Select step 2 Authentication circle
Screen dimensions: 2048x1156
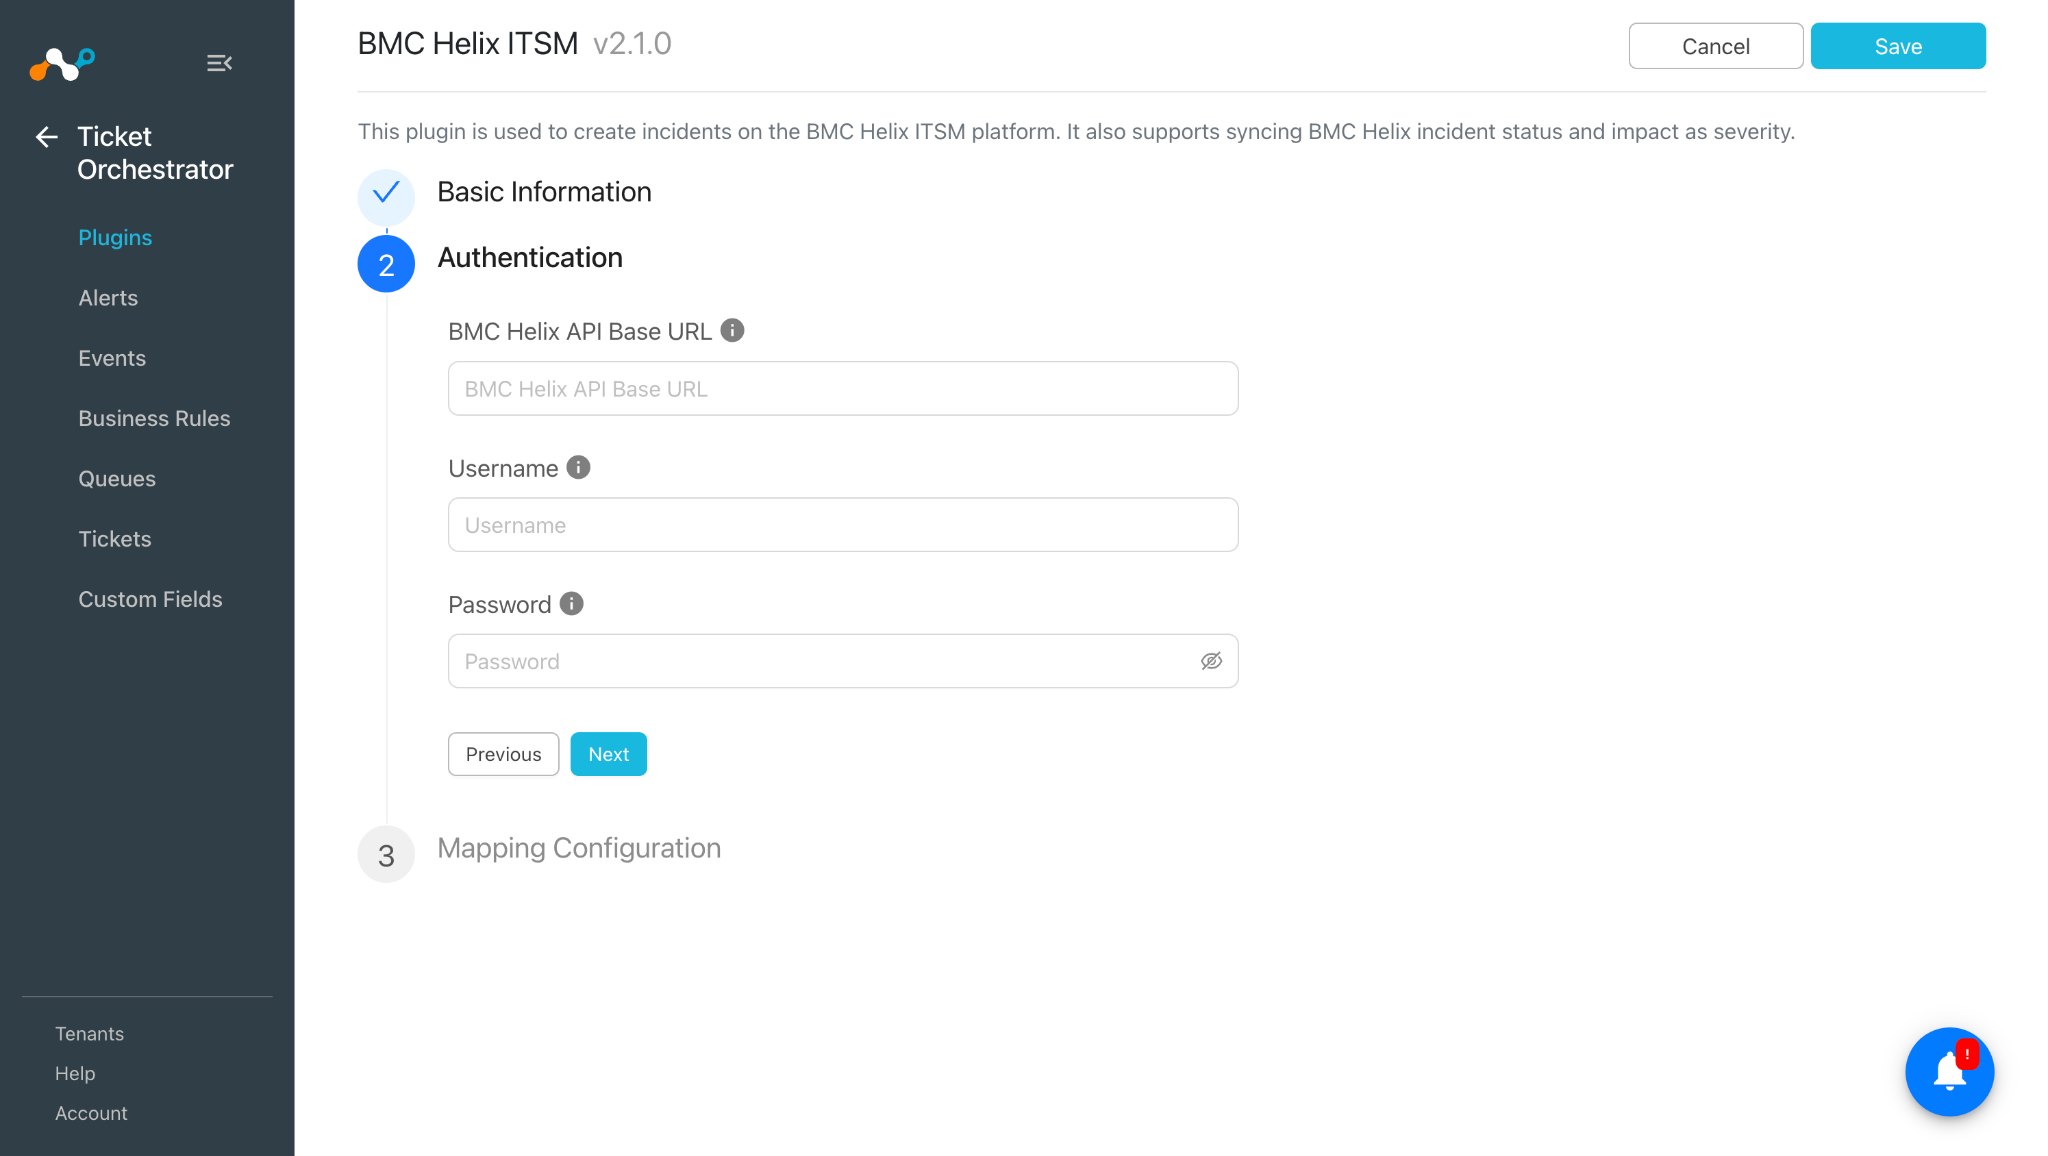pos(386,264)
